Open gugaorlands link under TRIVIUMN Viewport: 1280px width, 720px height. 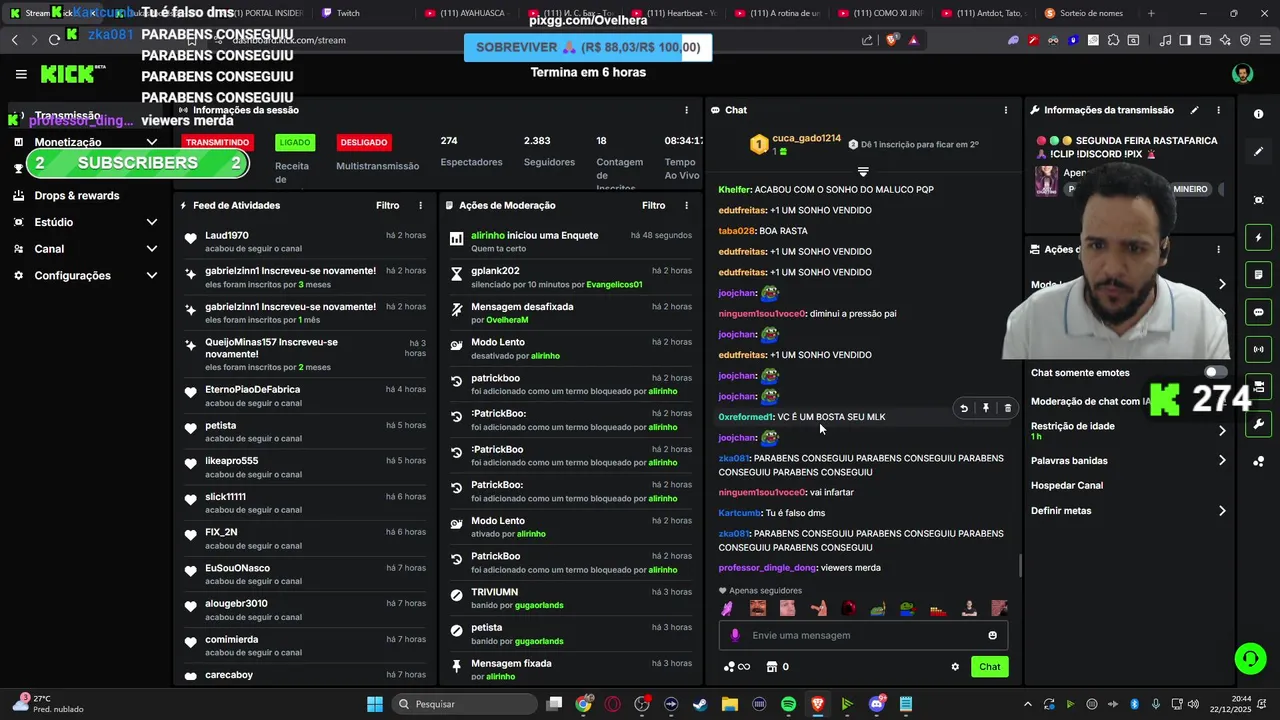click(539, 605)
